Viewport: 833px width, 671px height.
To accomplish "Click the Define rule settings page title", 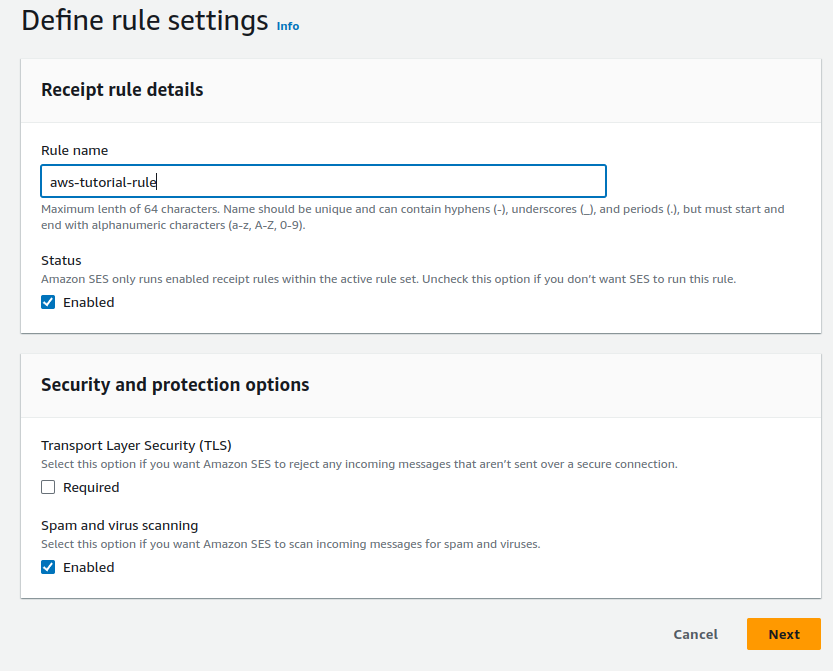I will 144,20.
